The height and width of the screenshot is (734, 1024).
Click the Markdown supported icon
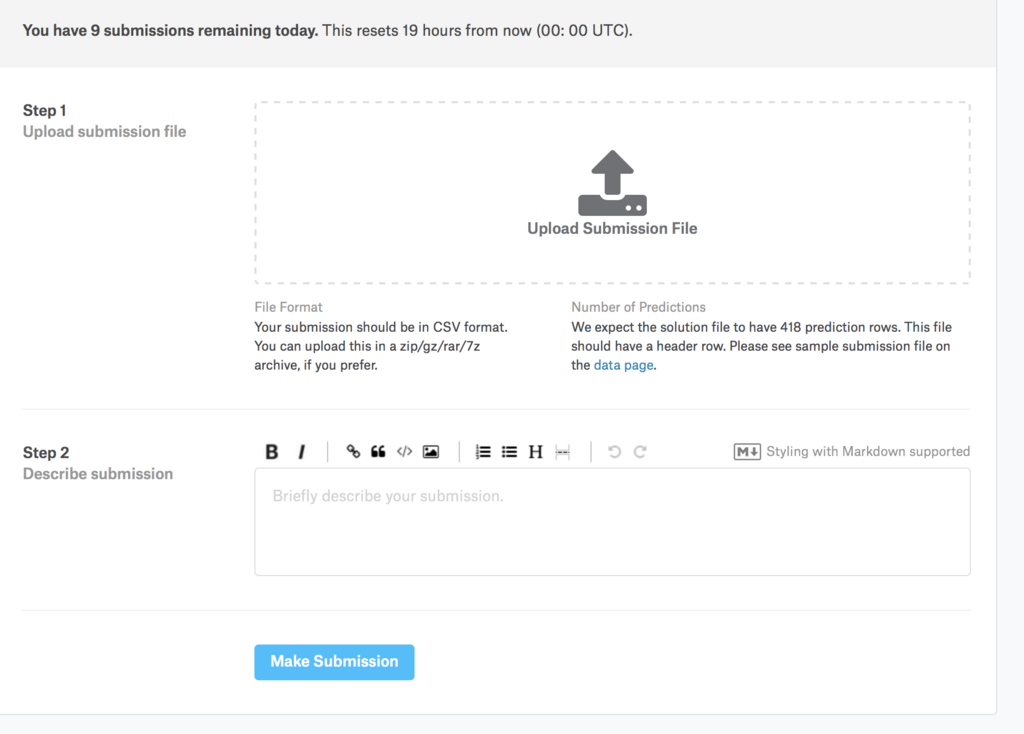[x=747, y=452]
